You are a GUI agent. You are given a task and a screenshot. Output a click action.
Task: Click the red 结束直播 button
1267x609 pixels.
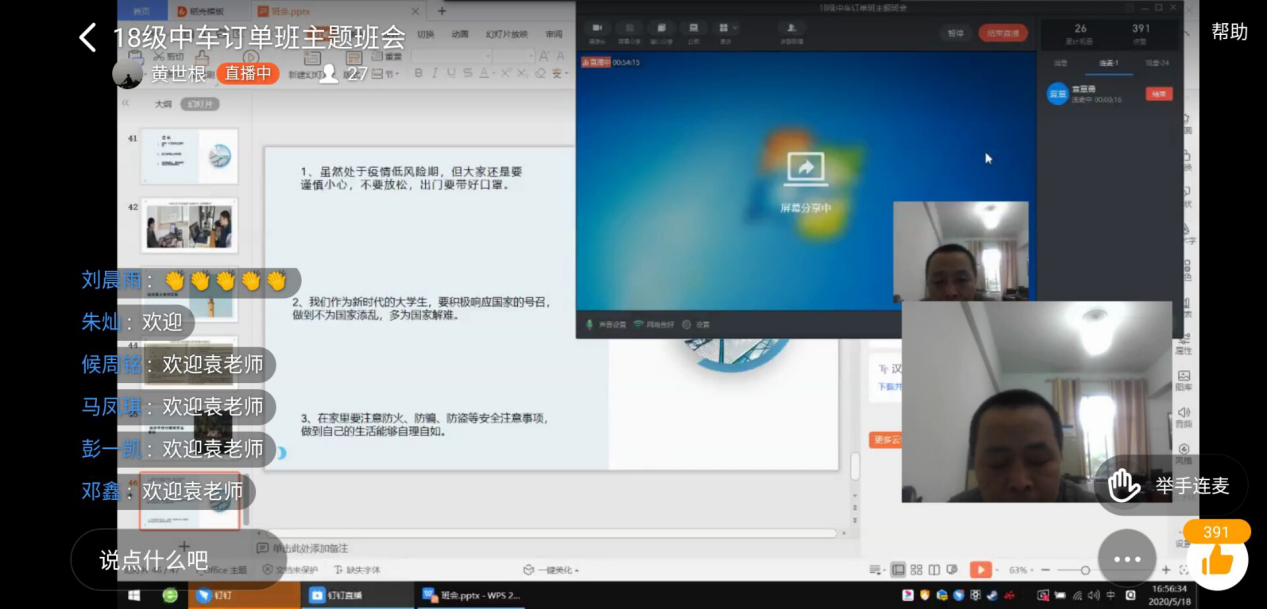click(1002, 33)
